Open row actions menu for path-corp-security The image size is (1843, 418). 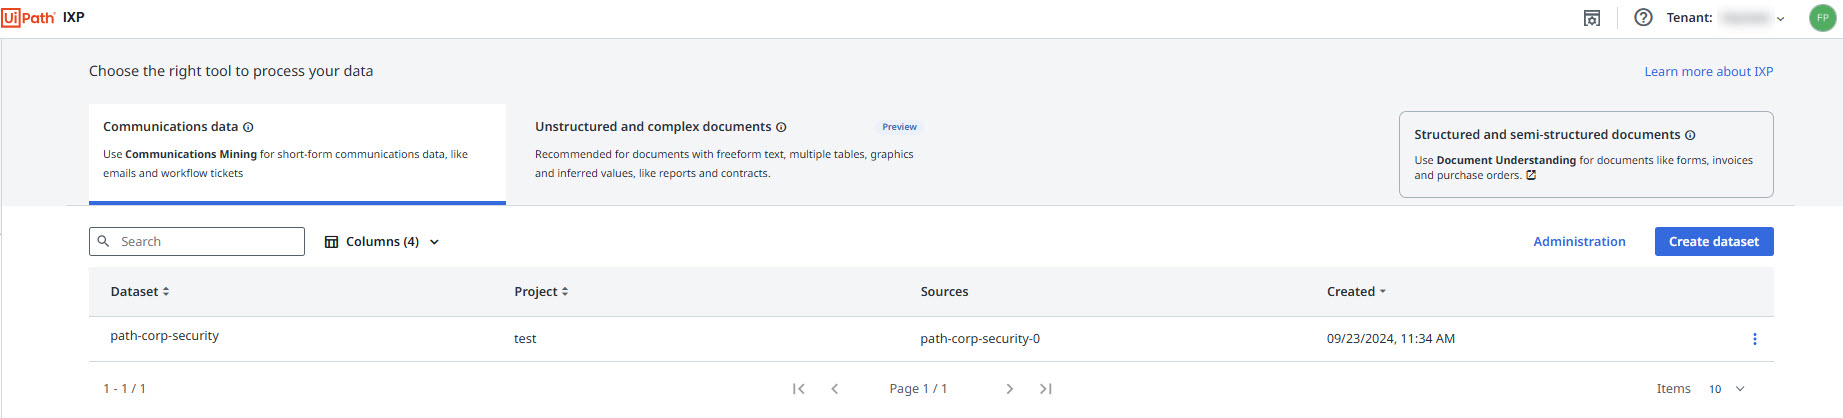[x=1754, y=339]
